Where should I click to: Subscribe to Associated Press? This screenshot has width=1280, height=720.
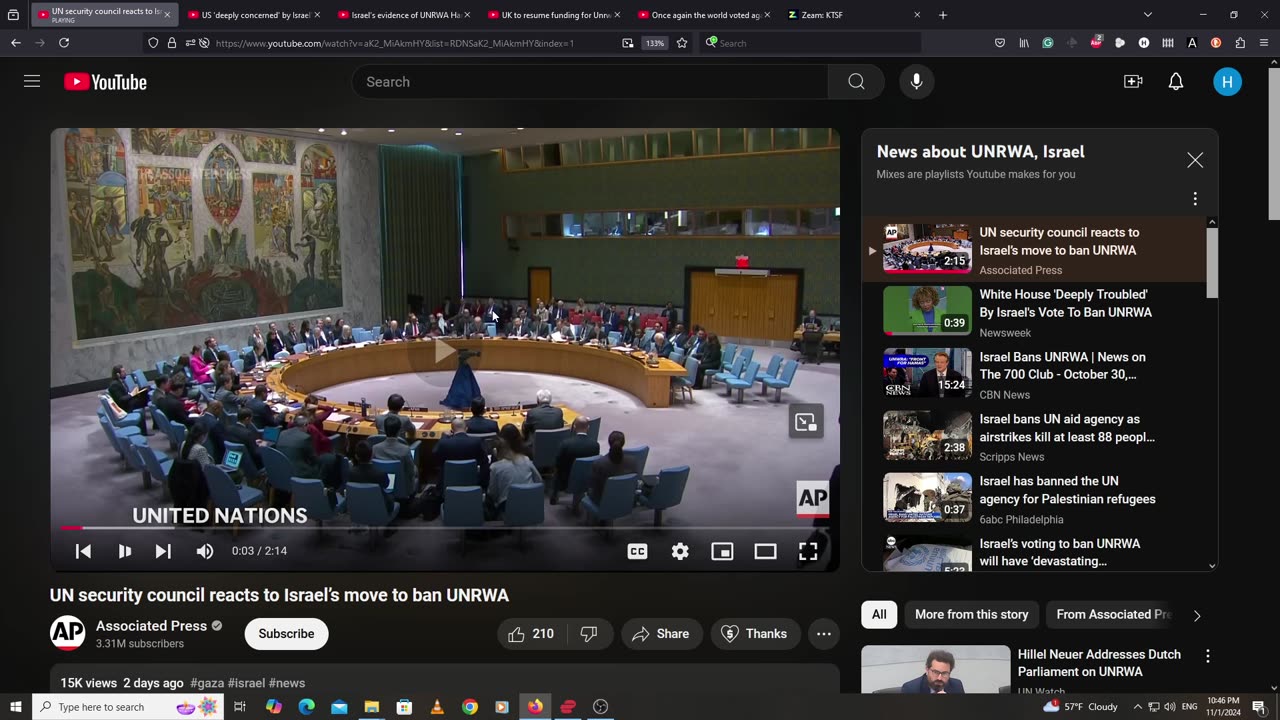coord(286,633)
